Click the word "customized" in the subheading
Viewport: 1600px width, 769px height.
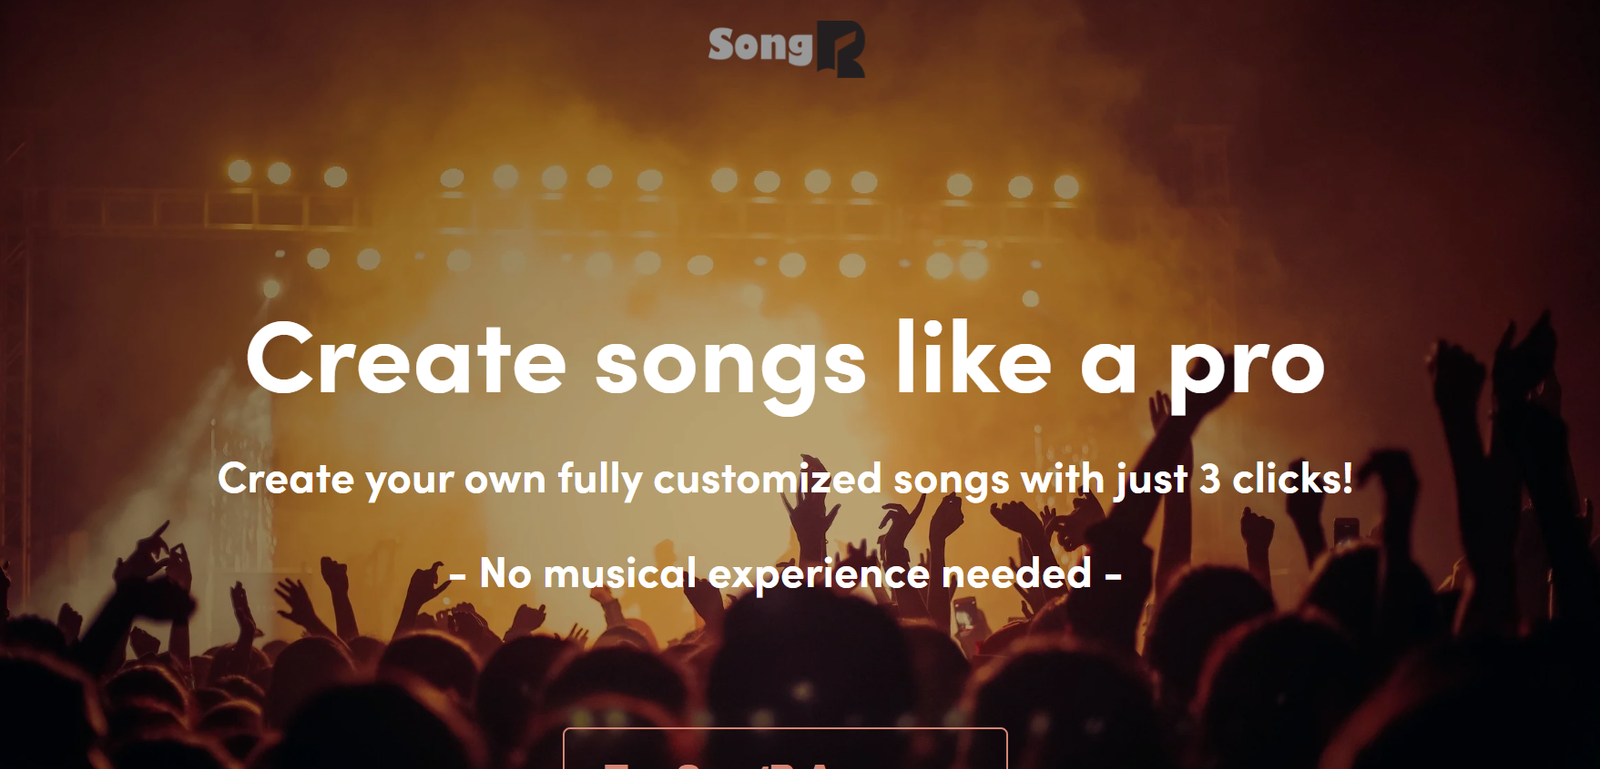coord(767,479)
